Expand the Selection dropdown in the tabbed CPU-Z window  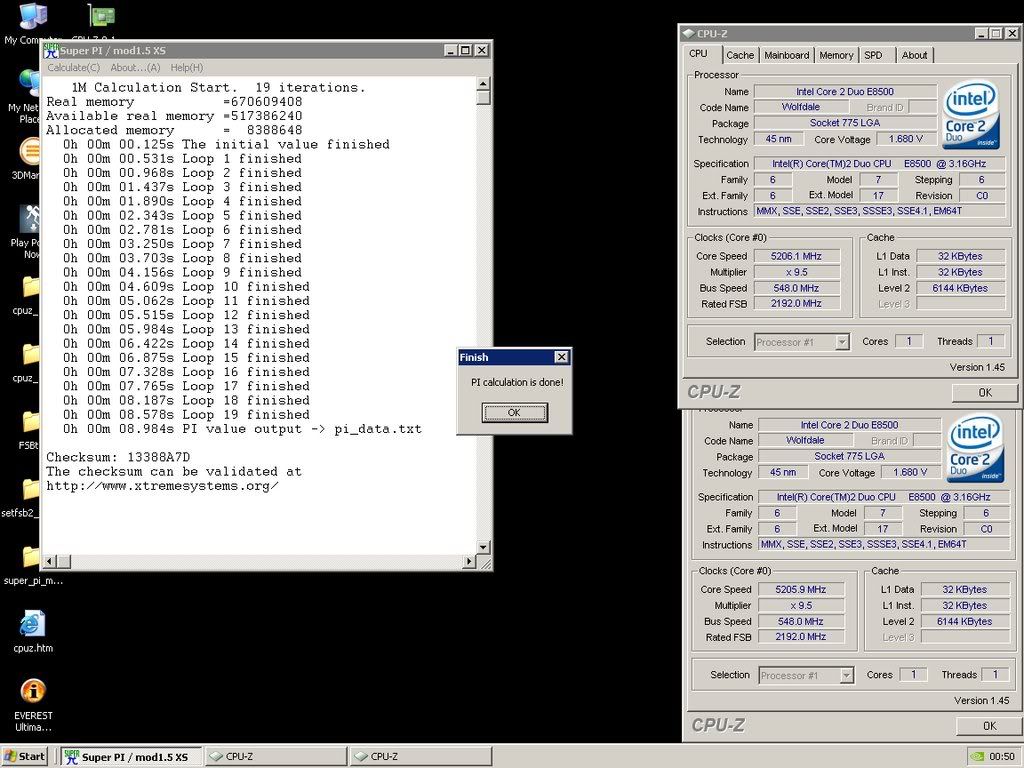pos(842,342)
